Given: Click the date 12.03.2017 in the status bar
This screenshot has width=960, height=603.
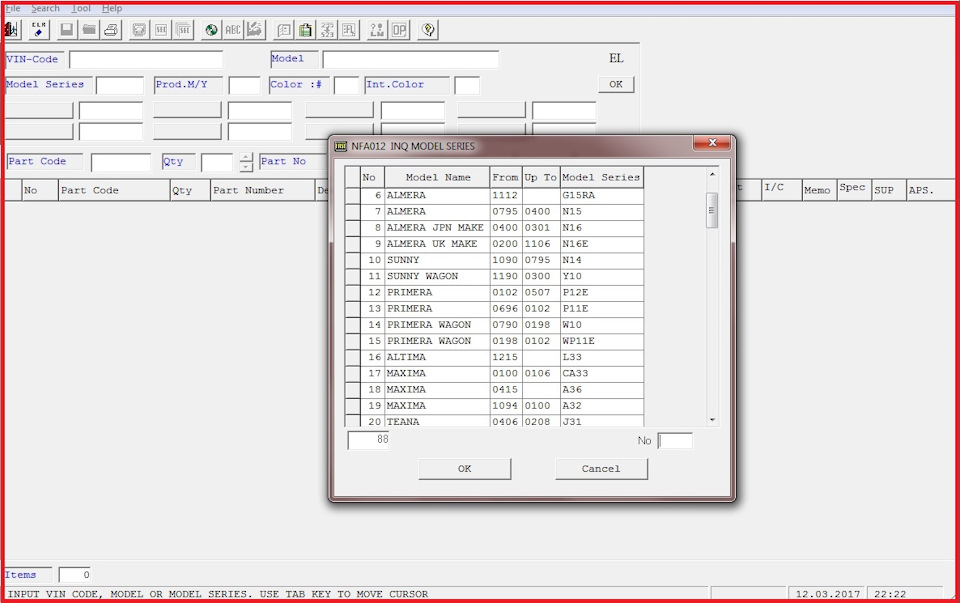Looking at the screenshot, I should 828,594.
